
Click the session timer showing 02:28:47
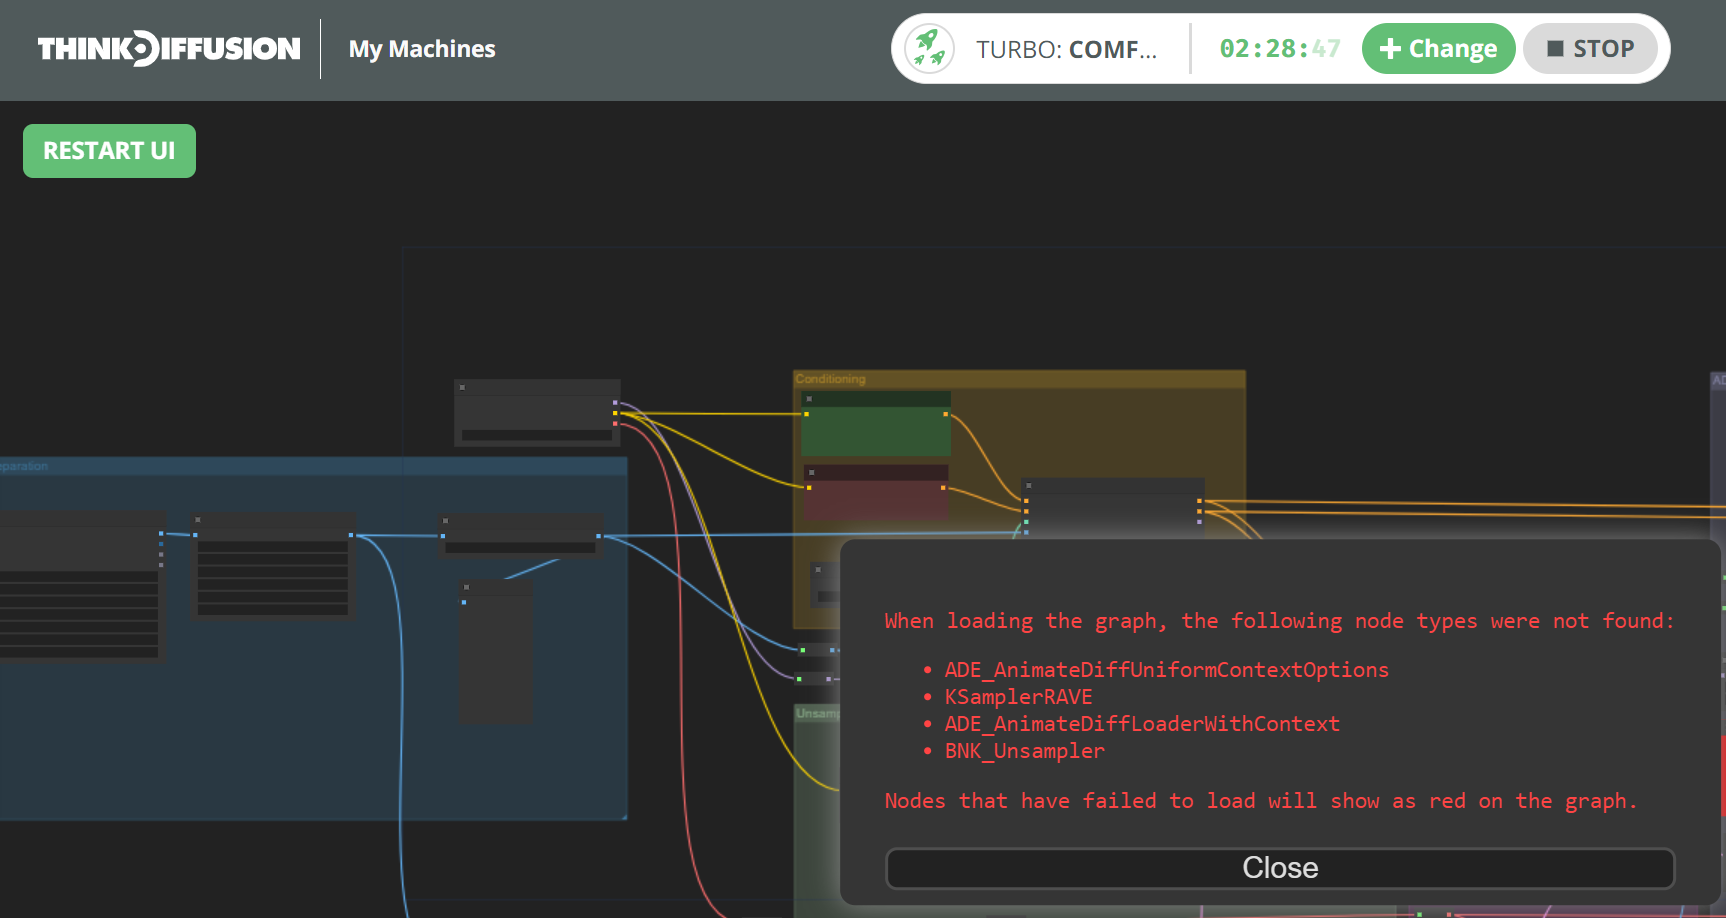point(1278,48)
